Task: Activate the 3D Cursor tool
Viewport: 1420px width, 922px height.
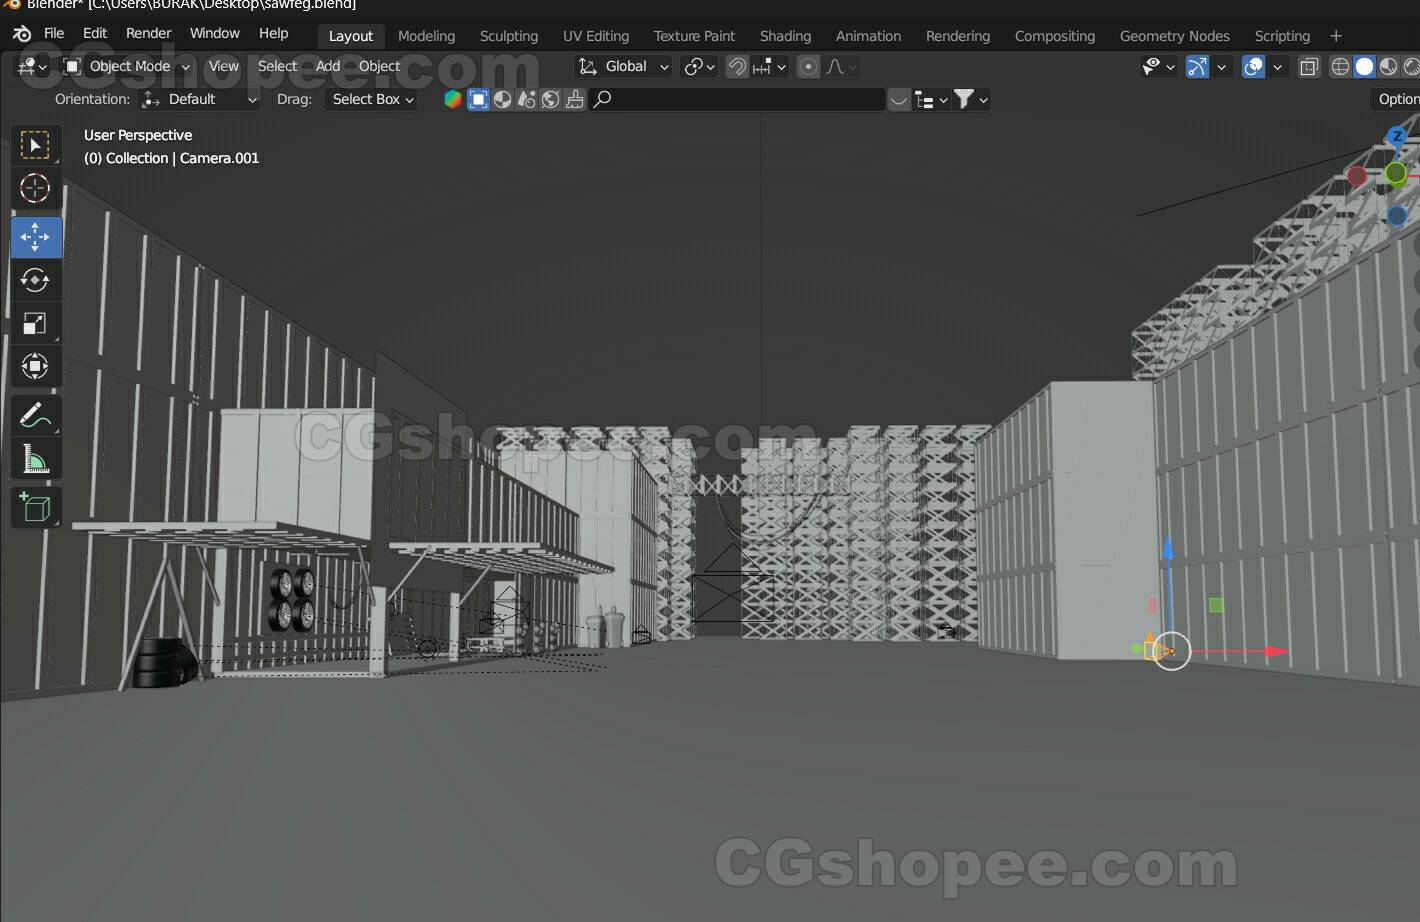Action: pos(35,189)
